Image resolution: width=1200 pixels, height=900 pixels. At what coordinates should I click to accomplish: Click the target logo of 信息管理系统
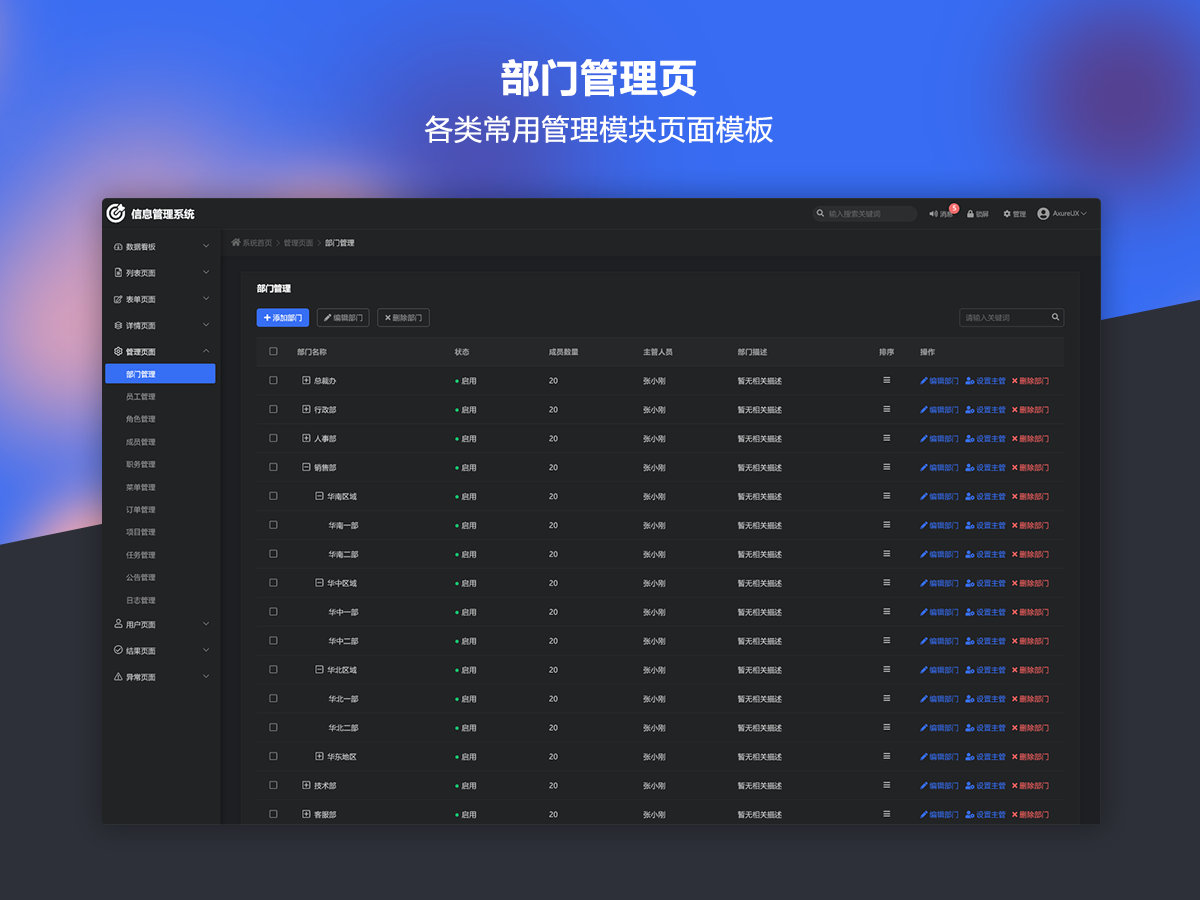point(116,213)
